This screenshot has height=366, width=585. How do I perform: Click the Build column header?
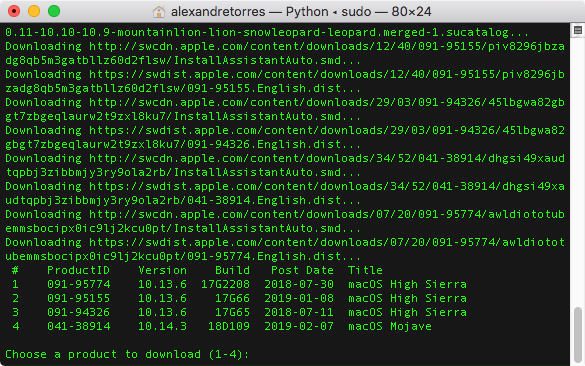[x=232, y=270]
